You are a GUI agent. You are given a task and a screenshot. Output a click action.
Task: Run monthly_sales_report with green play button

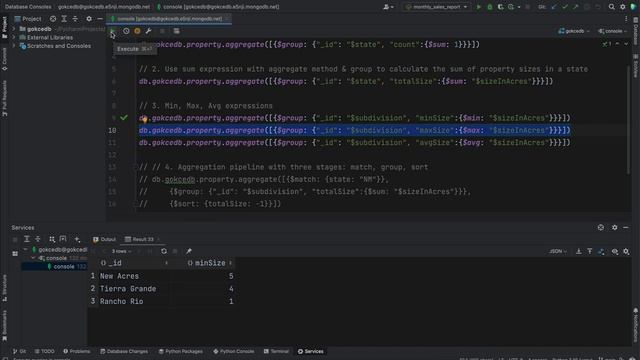[479, 7]
